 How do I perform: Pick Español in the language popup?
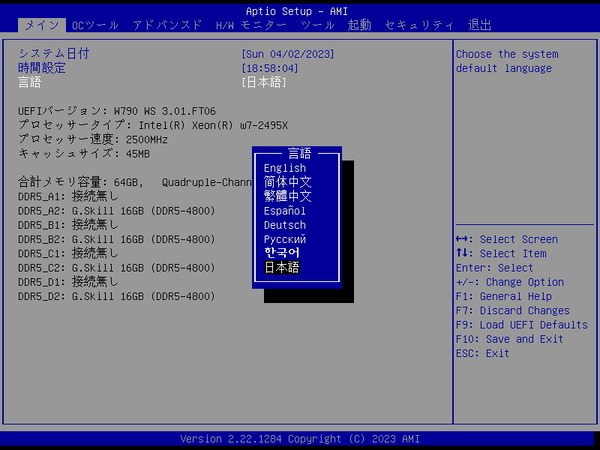(x=285, y=211)
